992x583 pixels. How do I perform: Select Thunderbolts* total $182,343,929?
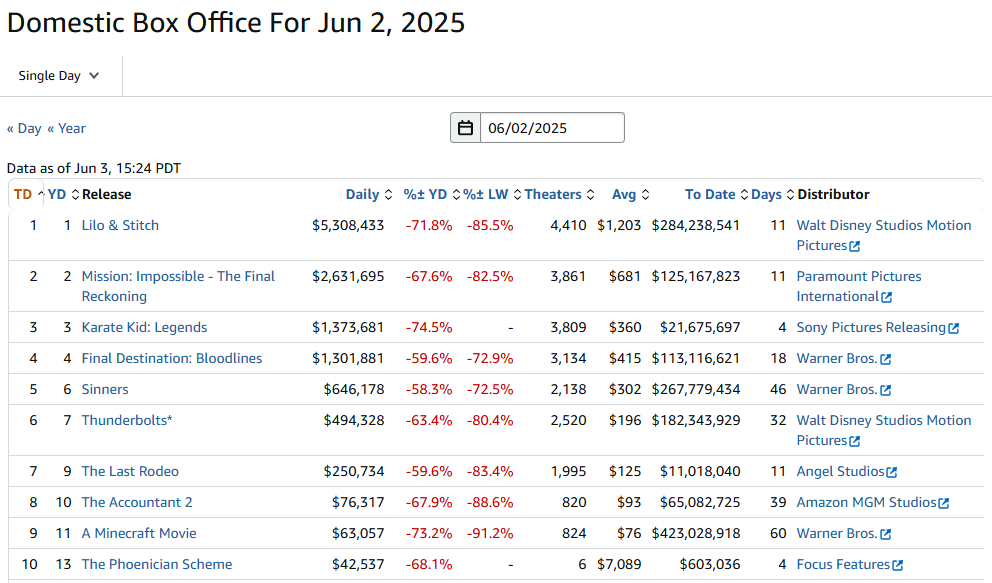(x=696, y=420)
